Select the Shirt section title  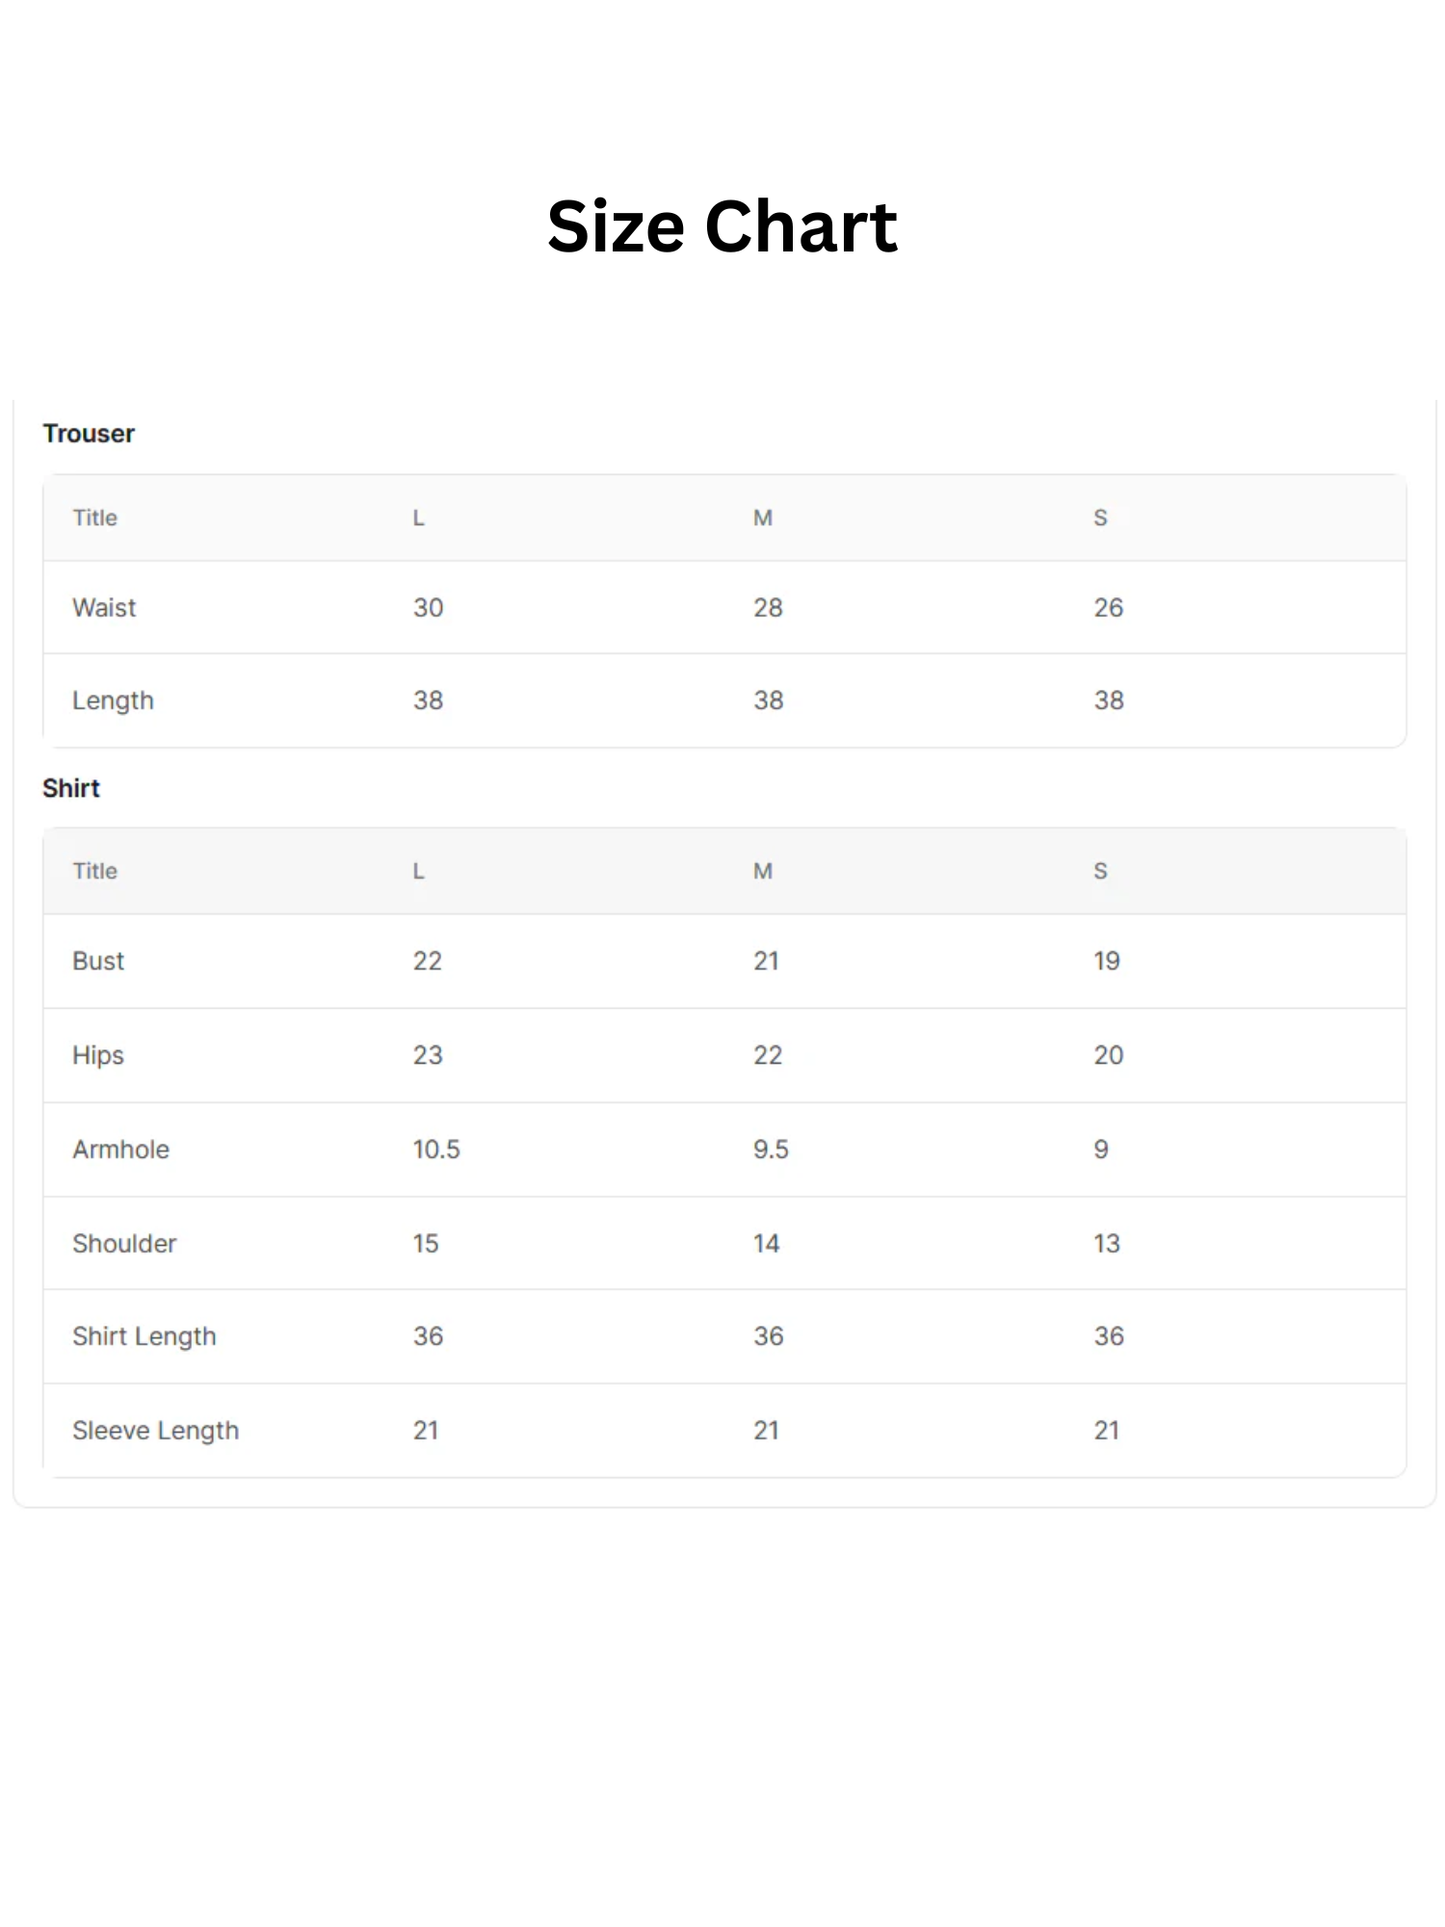71,788
